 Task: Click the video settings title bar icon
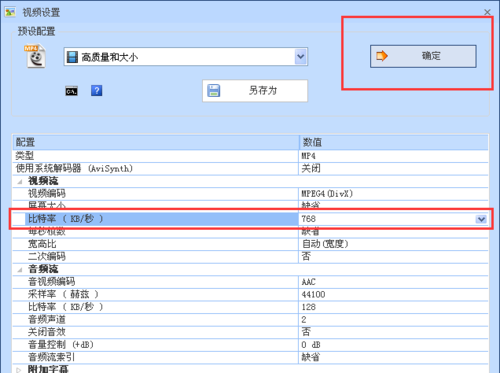point(10,12)
